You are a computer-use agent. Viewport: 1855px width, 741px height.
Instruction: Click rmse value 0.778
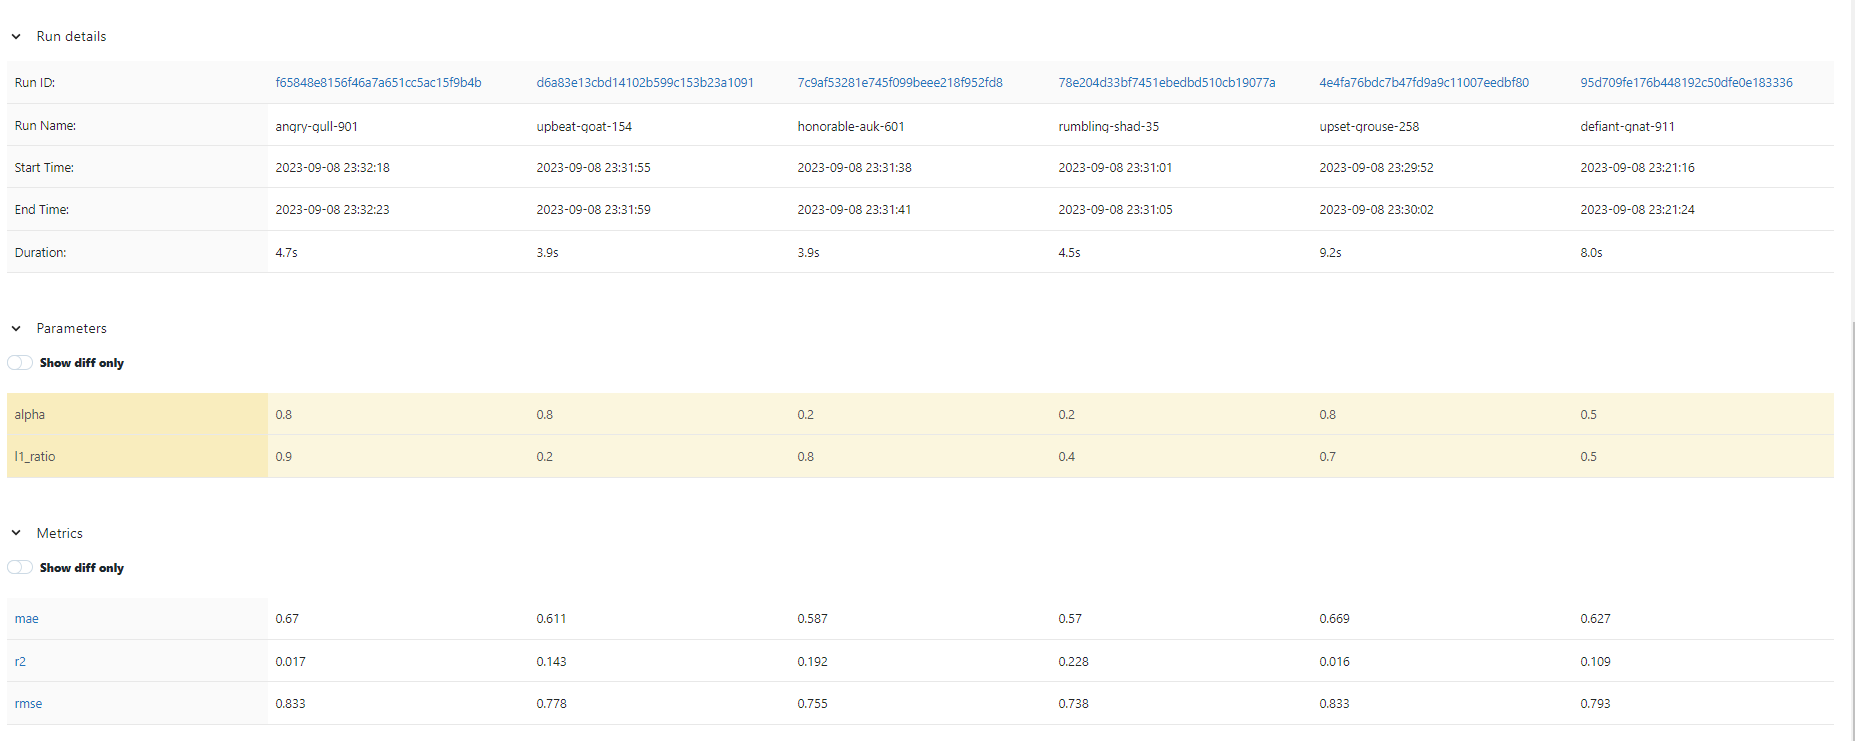click(x=551, y=704)
